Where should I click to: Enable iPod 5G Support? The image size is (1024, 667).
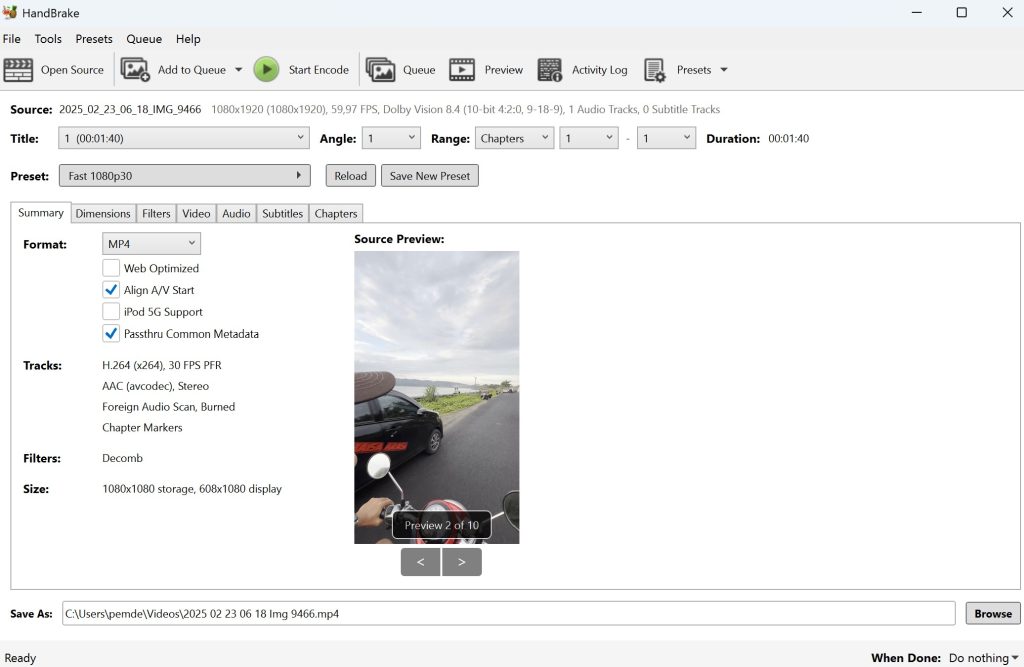tap(111, 311)
